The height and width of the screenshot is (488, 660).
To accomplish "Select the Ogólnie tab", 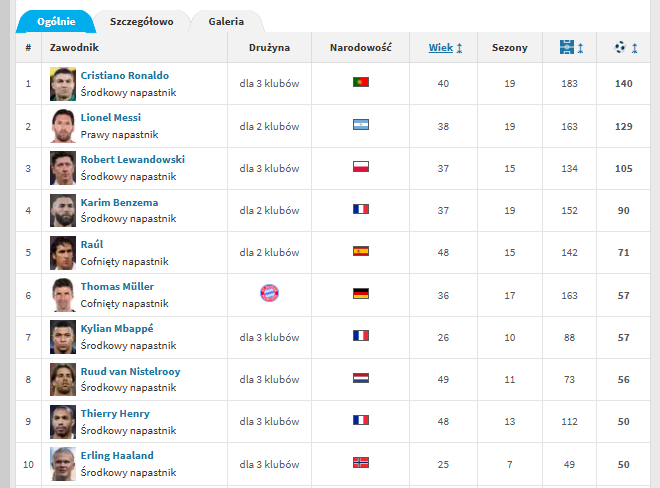I will tap(56, 21).
